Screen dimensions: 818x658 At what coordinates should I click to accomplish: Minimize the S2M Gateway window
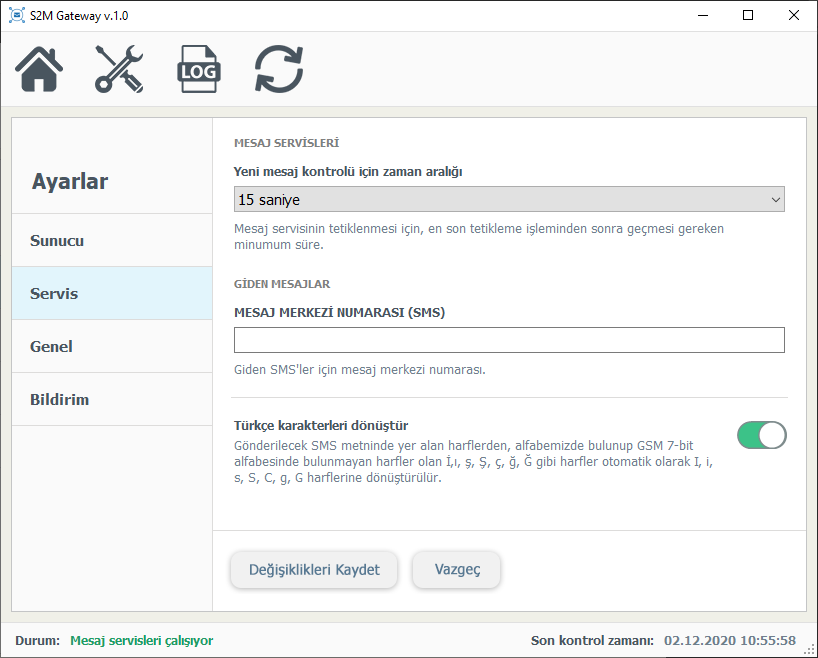701,16
